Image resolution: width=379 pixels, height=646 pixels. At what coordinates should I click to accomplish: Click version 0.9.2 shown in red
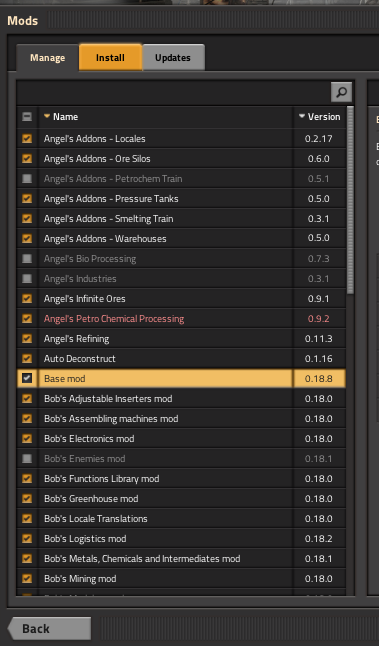(x=319, y=318)
